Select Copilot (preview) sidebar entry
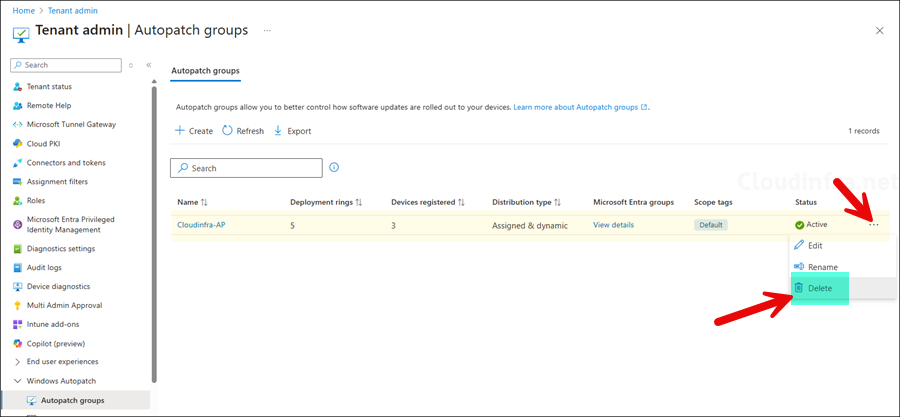 tap(57, 343)
